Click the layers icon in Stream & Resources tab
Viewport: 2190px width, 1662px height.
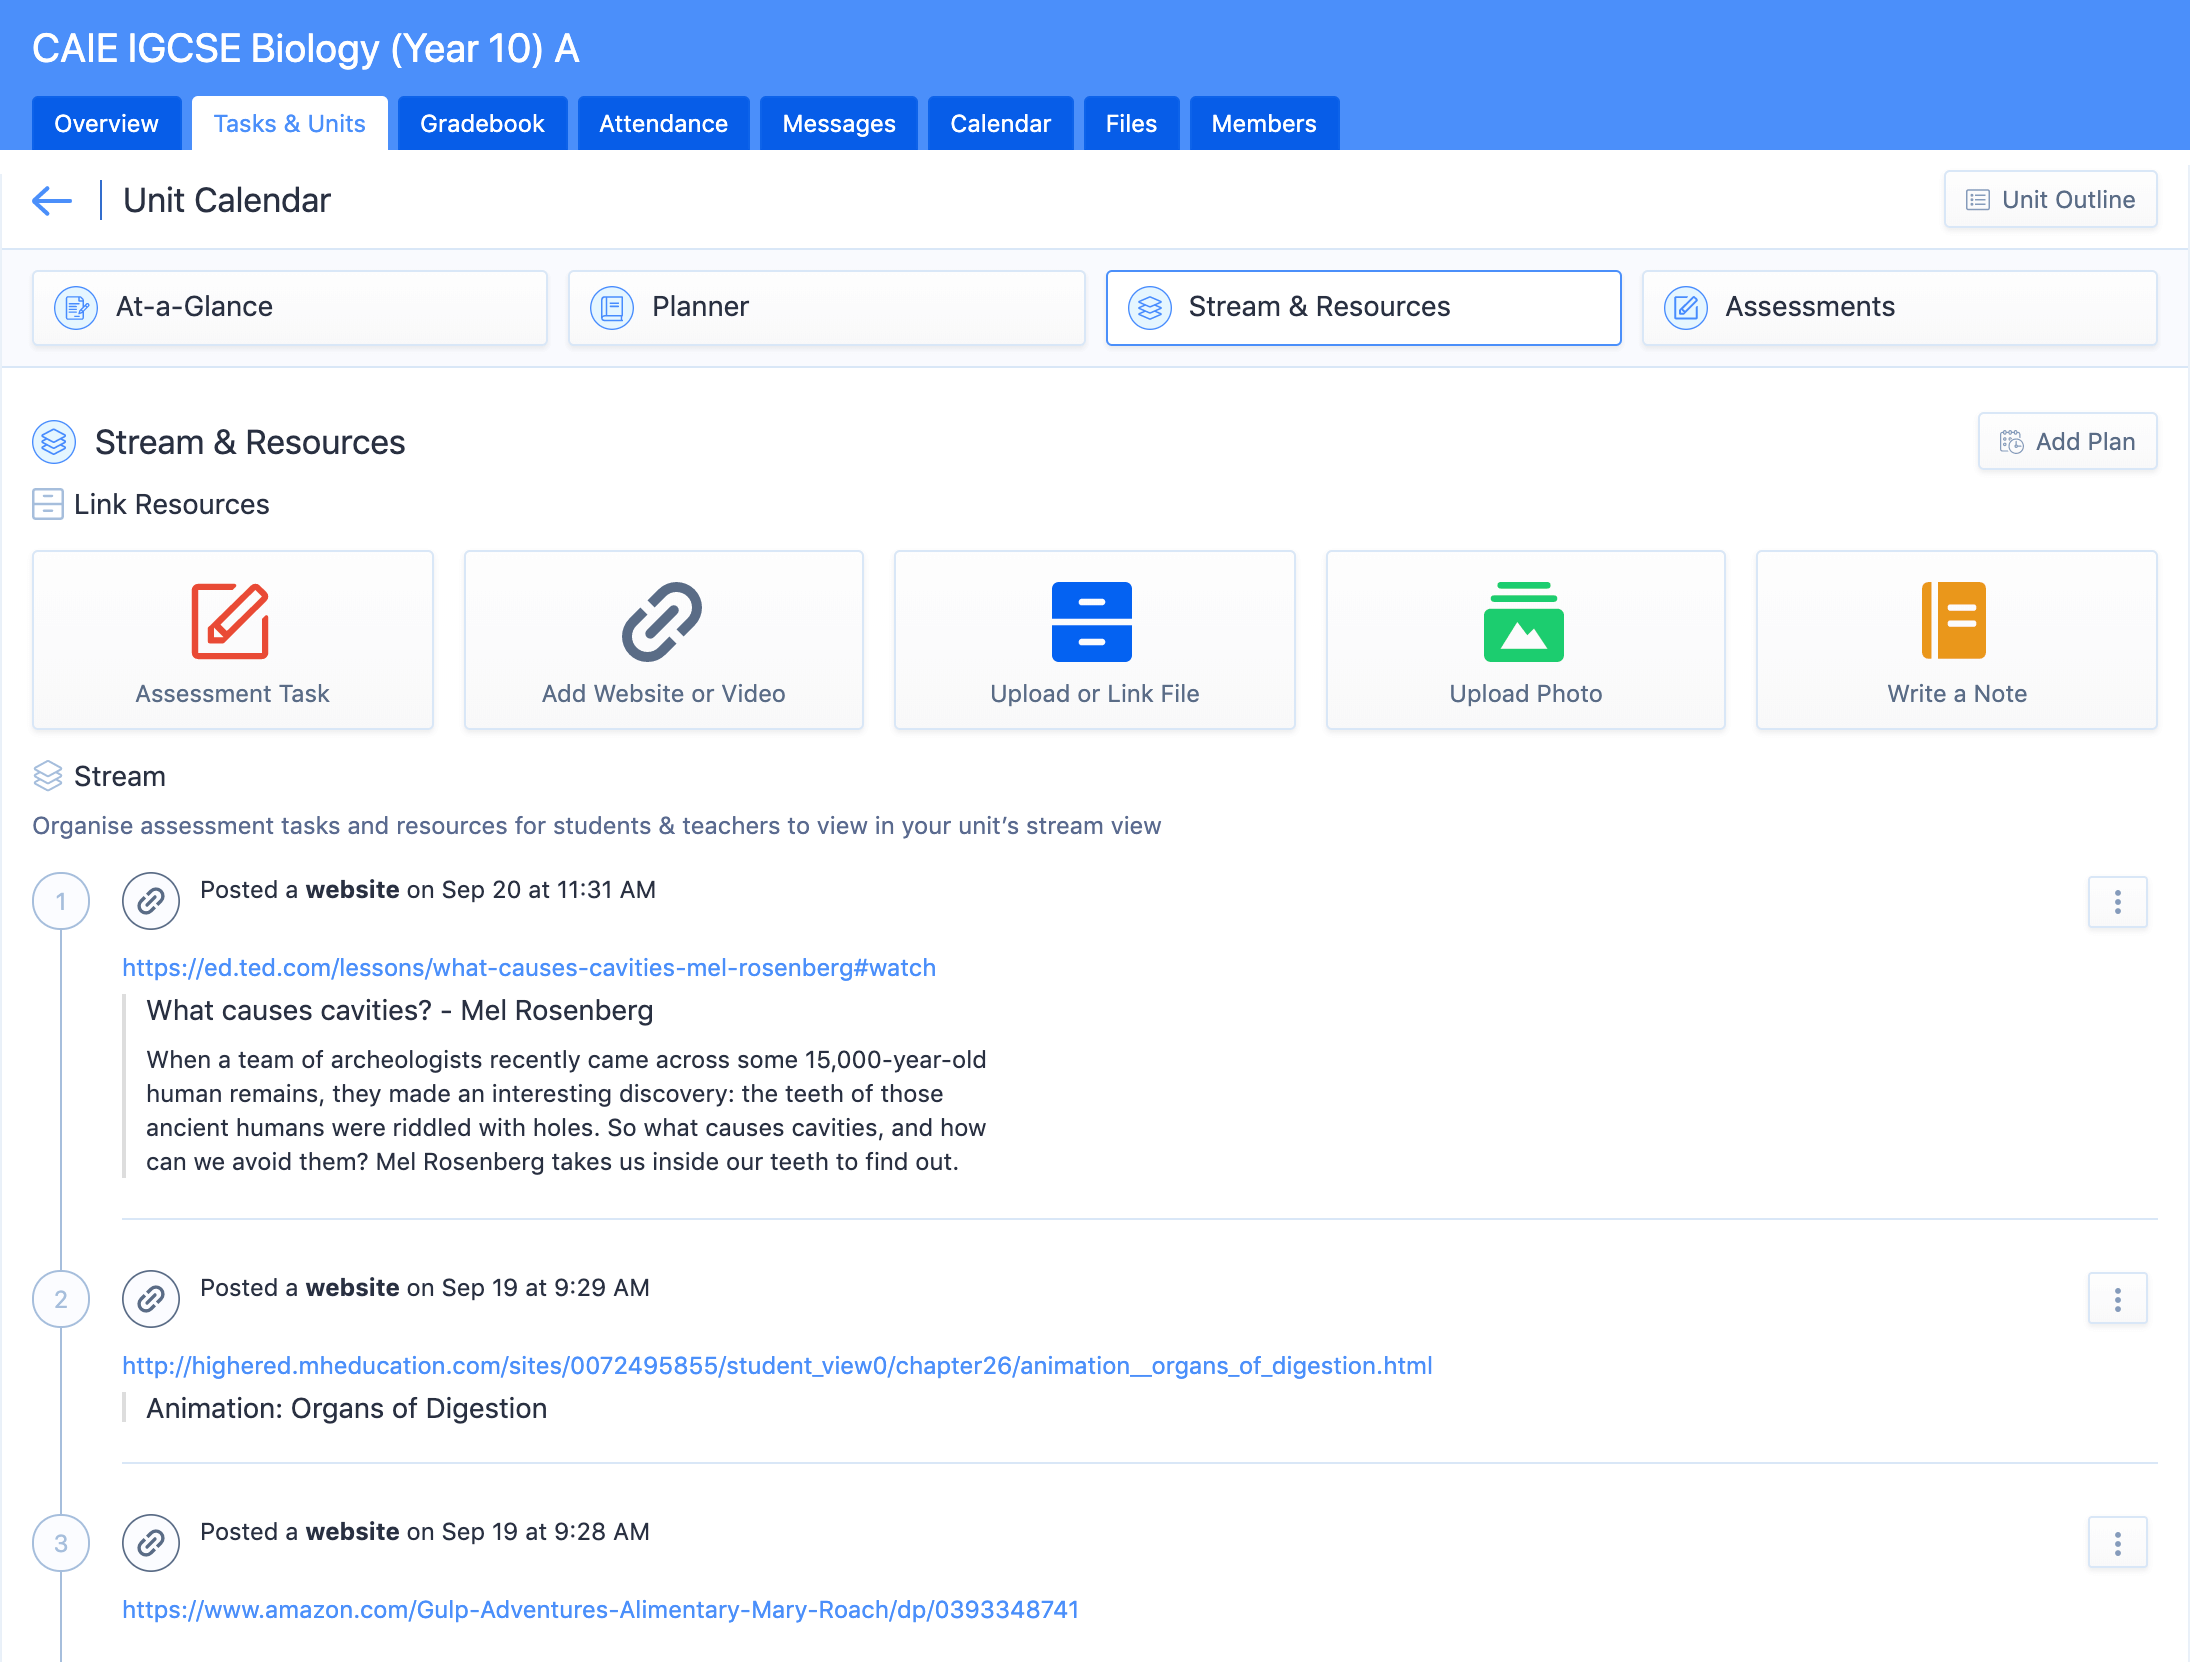click(x=1150, y=307)
